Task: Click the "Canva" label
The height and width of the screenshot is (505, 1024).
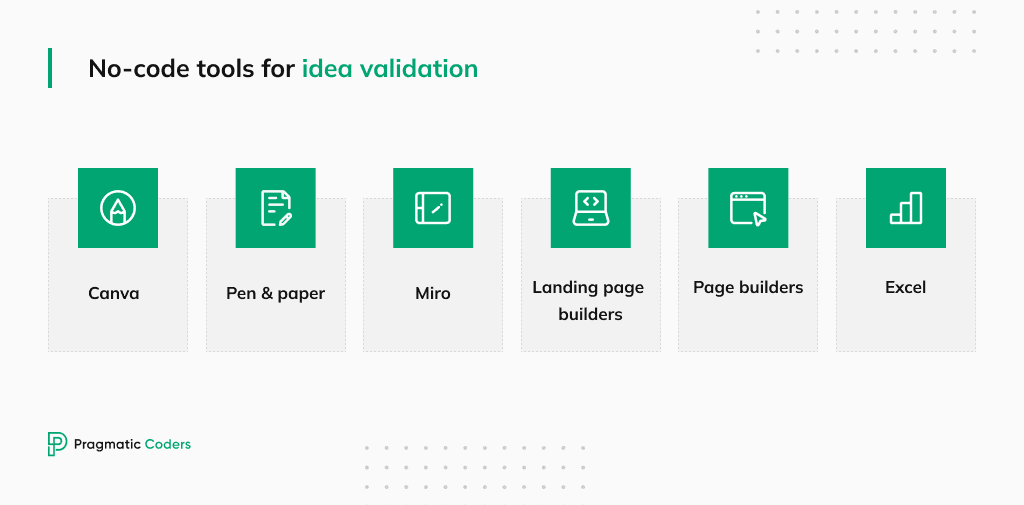Action: [114, 293]
